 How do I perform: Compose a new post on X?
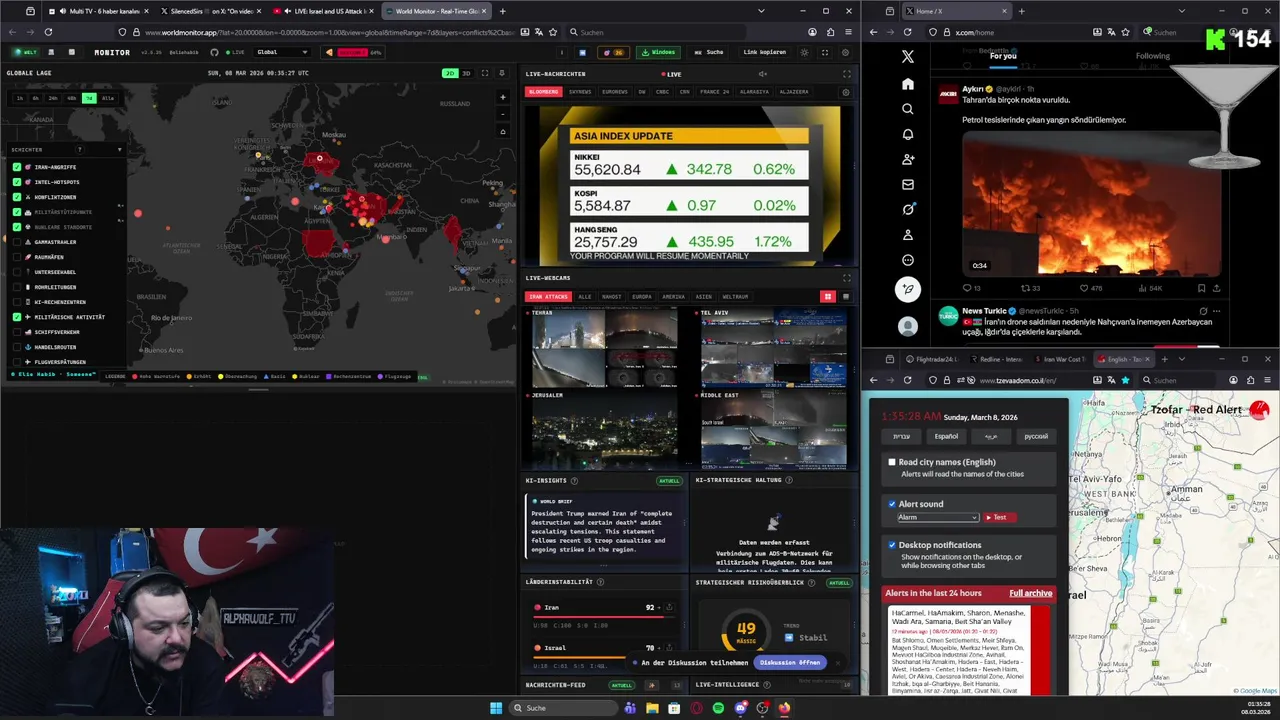[x=907, y=290]
